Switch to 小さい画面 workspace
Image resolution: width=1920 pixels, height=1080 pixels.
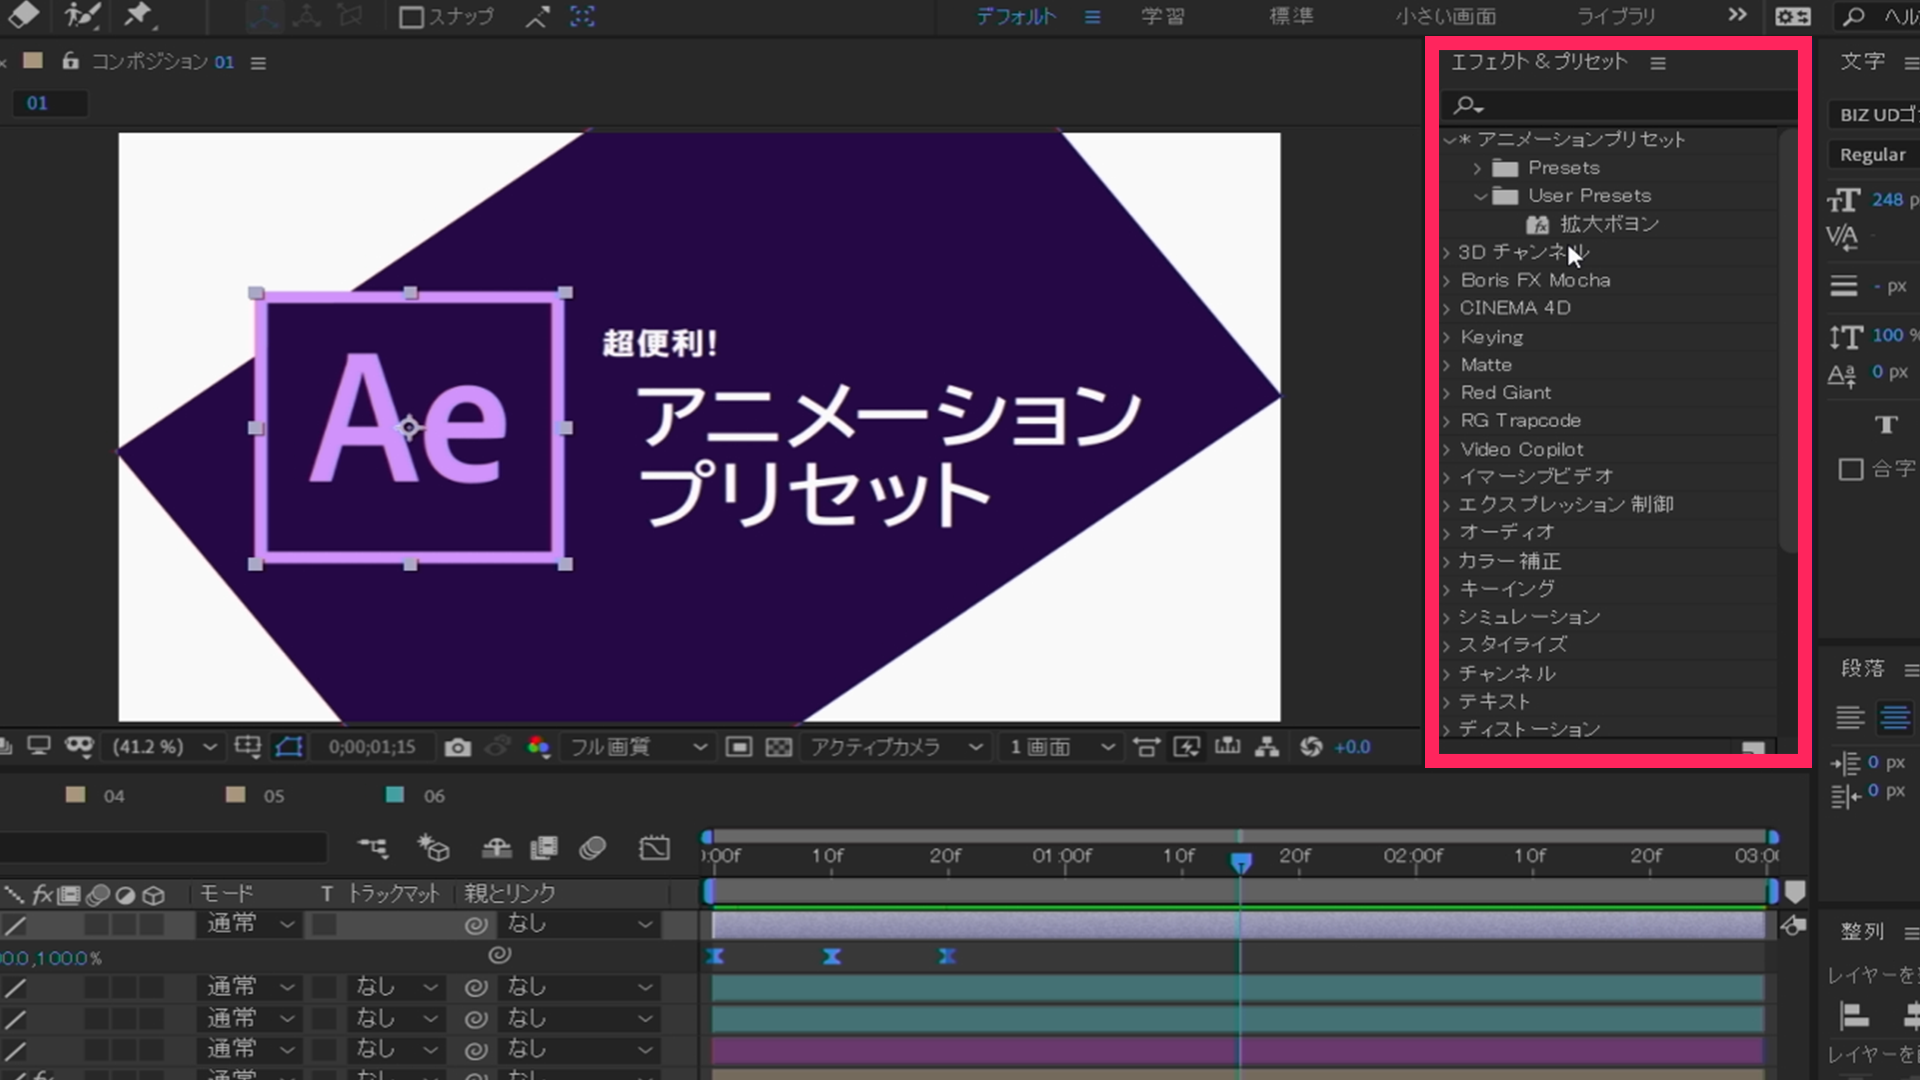coord(1446,17)
